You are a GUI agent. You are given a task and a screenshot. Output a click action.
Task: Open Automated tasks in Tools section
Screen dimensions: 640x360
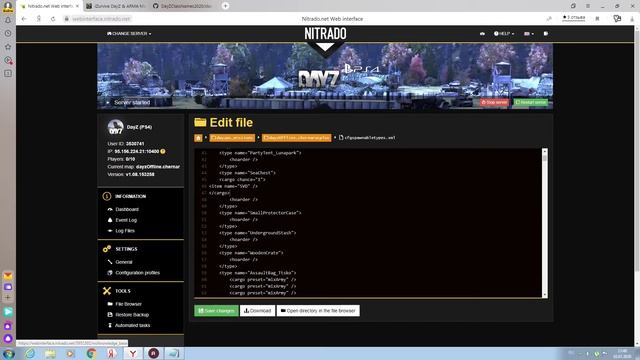pos(132,325)
